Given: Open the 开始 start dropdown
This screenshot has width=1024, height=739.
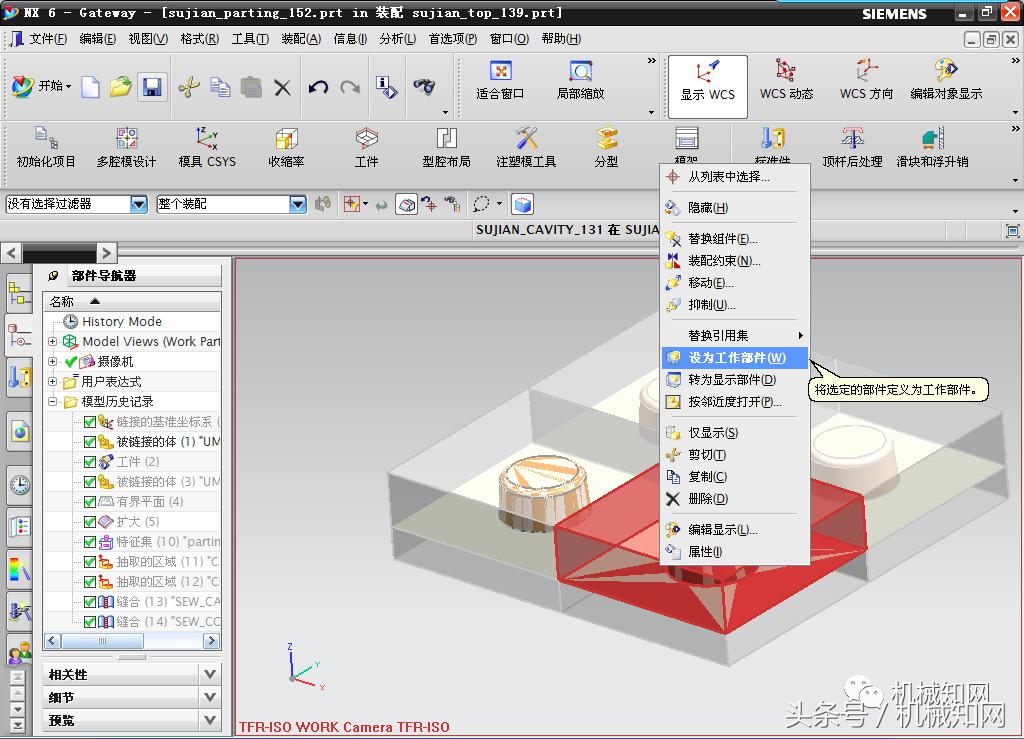Looking at the screenshot, I should [x=41, y=86].
